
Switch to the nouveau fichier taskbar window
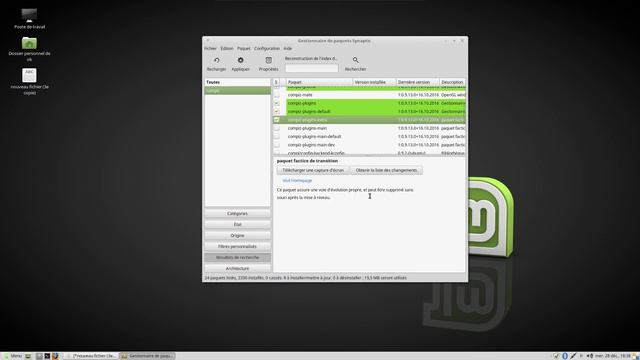91,356
